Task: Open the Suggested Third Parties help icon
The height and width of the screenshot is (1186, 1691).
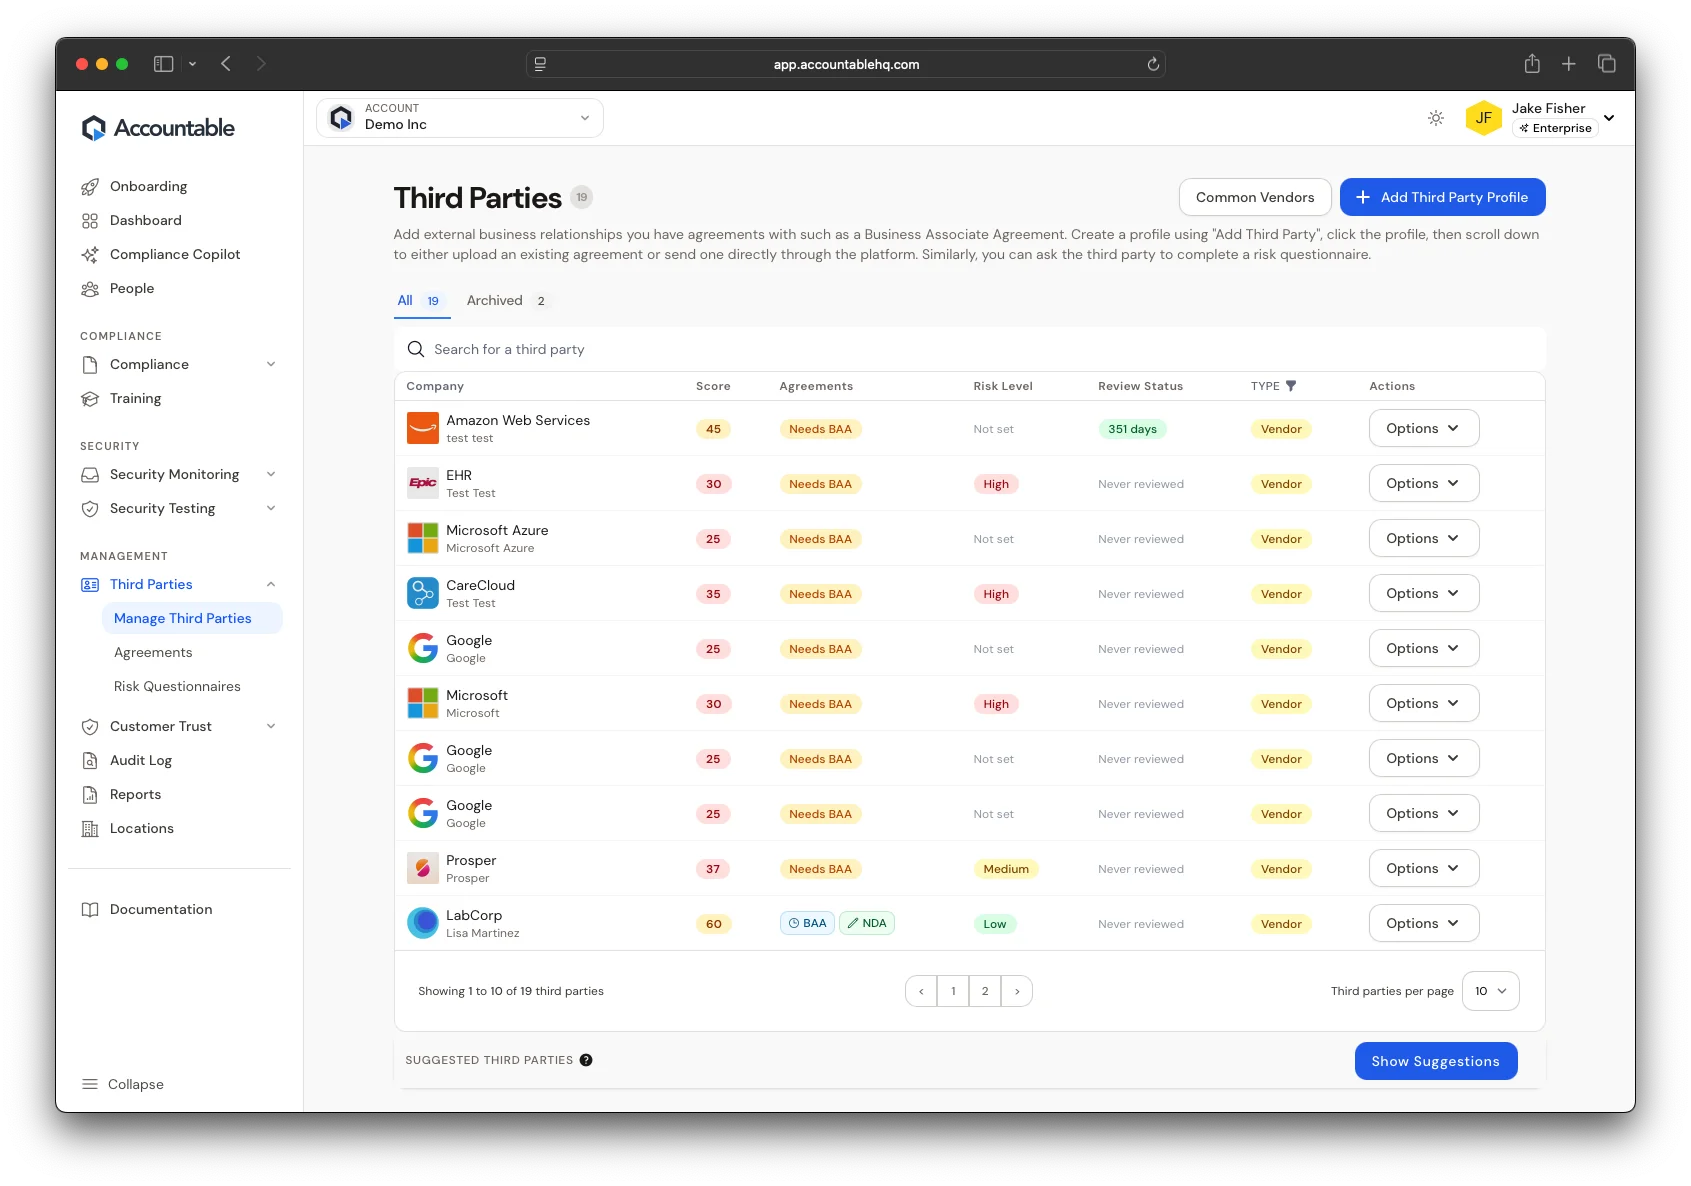Action: [586, 1060]
